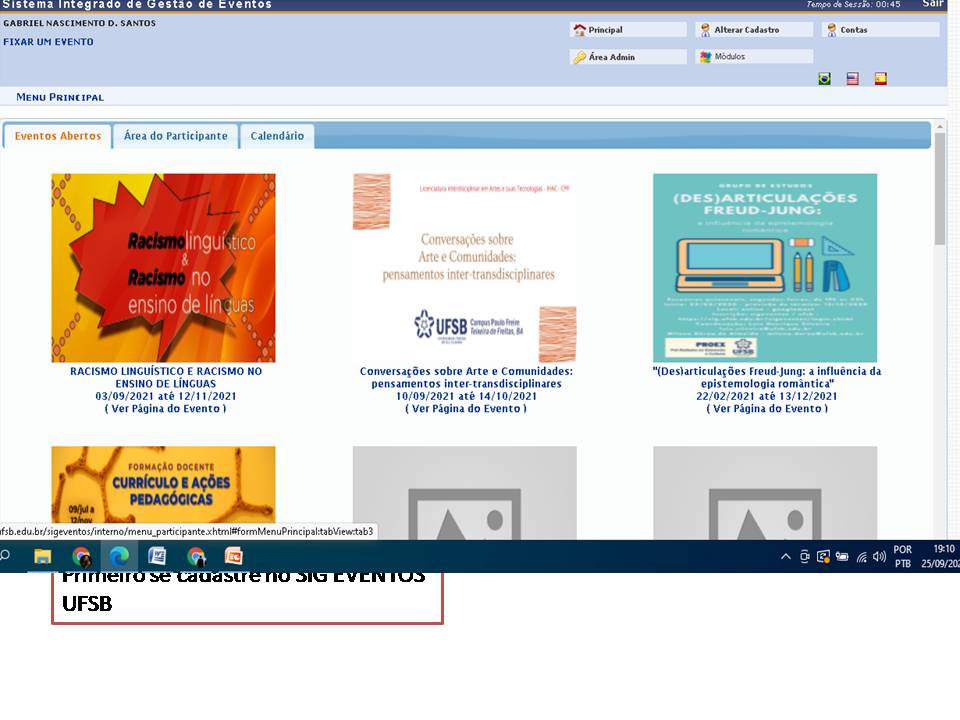Screen dimensions: 960x720
Task: Open first Chrome icon in taskbar
Action: pyautogui.click(x=81, y=557)
